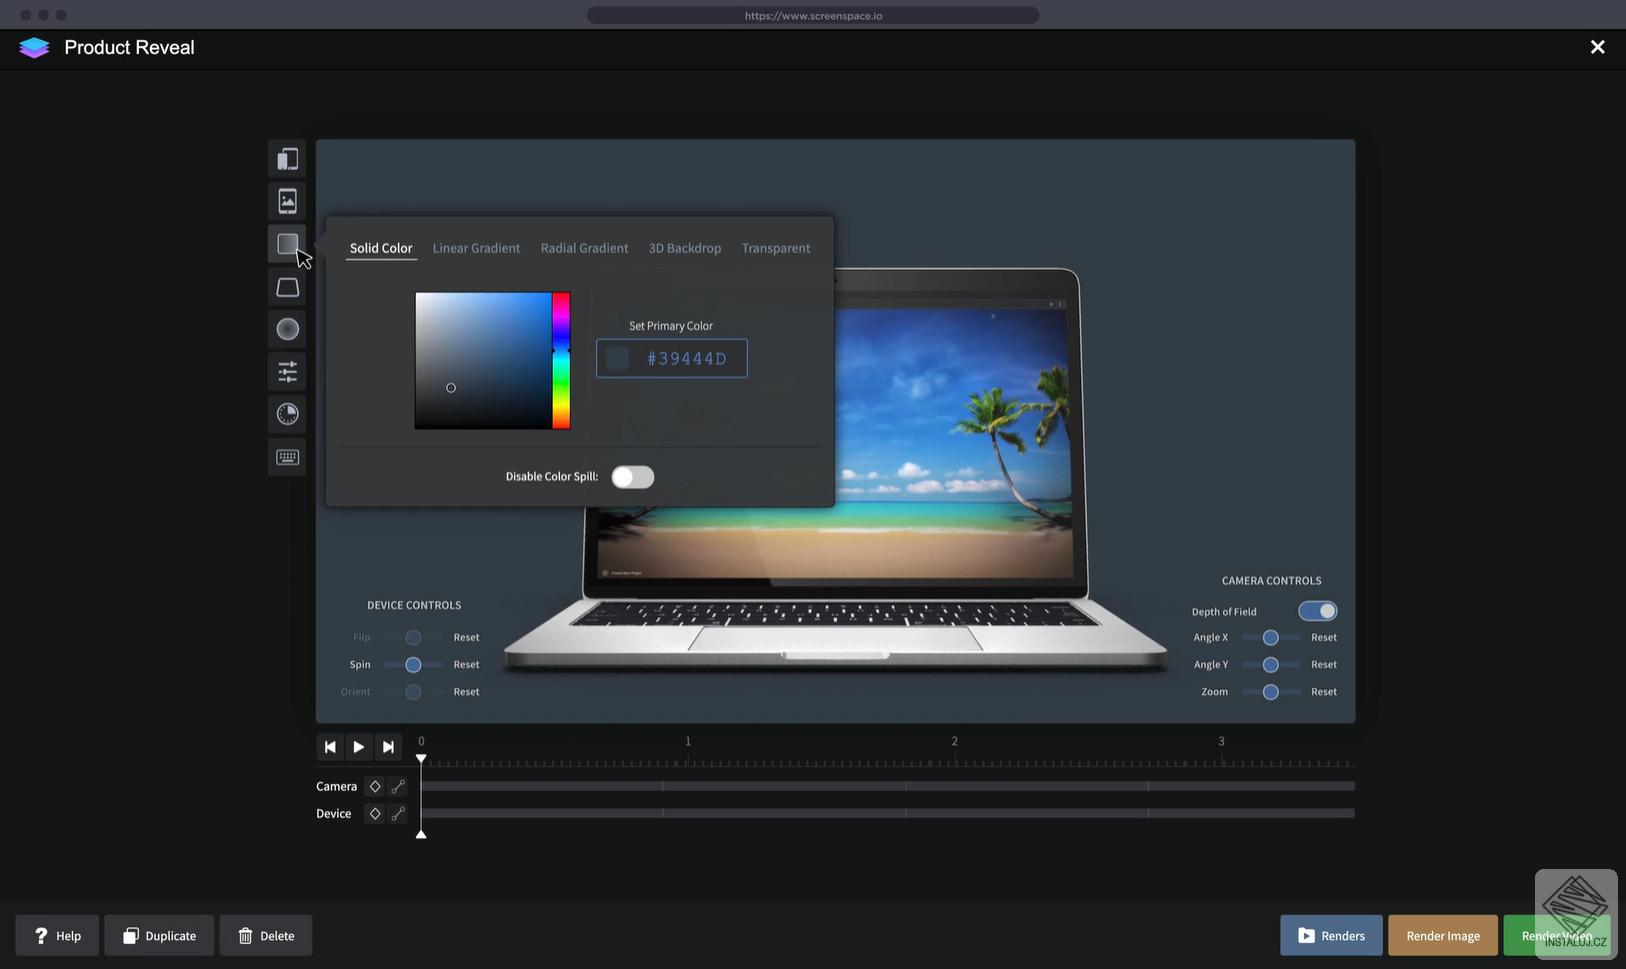This screenshot has height=969, width=1626.
Task: Switch to the Linear Gradient tab
Action: pyautogui.click(x=476, y=248)
